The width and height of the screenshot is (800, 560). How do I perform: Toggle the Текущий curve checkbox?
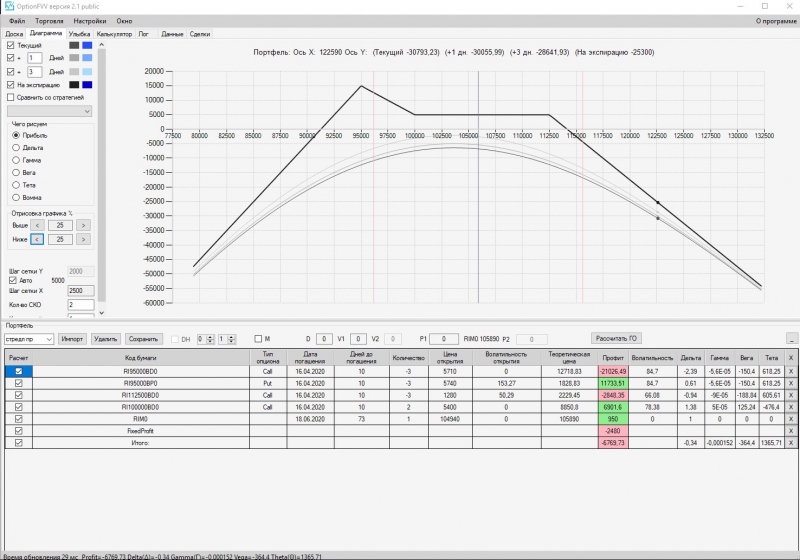coord(11,45)
